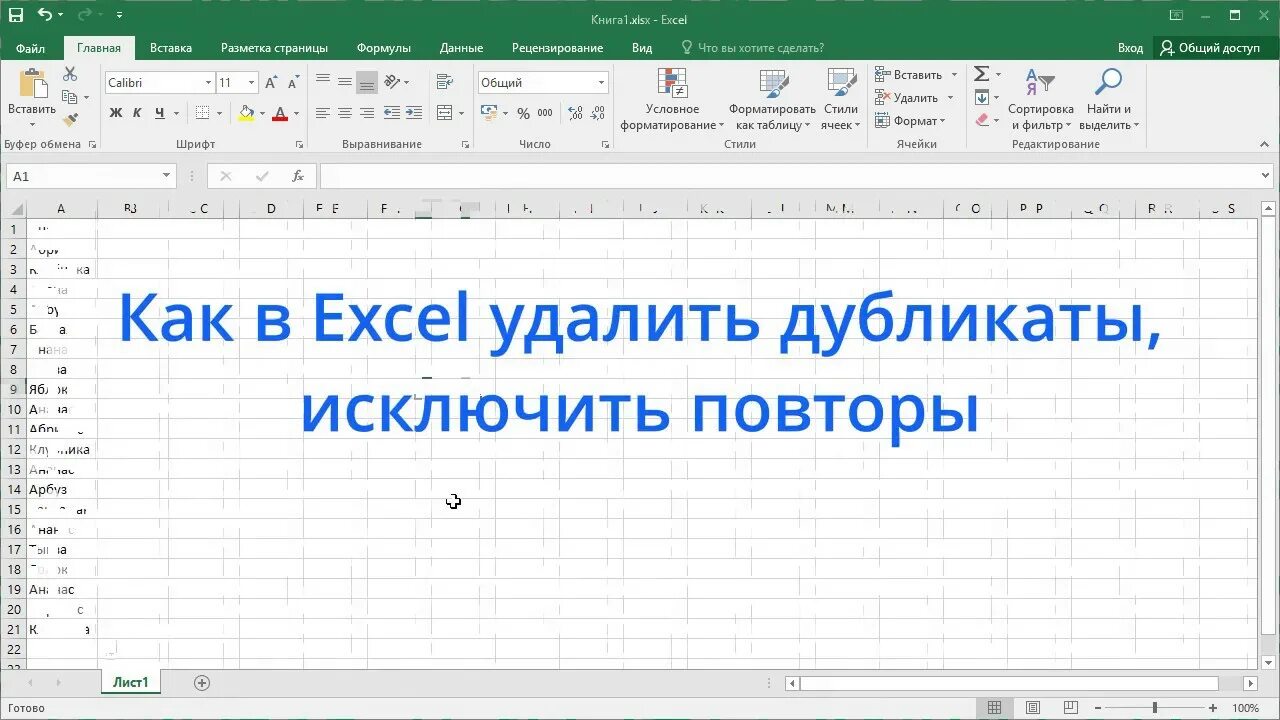Open Условное форматирование dropdown

click(672, 100)
